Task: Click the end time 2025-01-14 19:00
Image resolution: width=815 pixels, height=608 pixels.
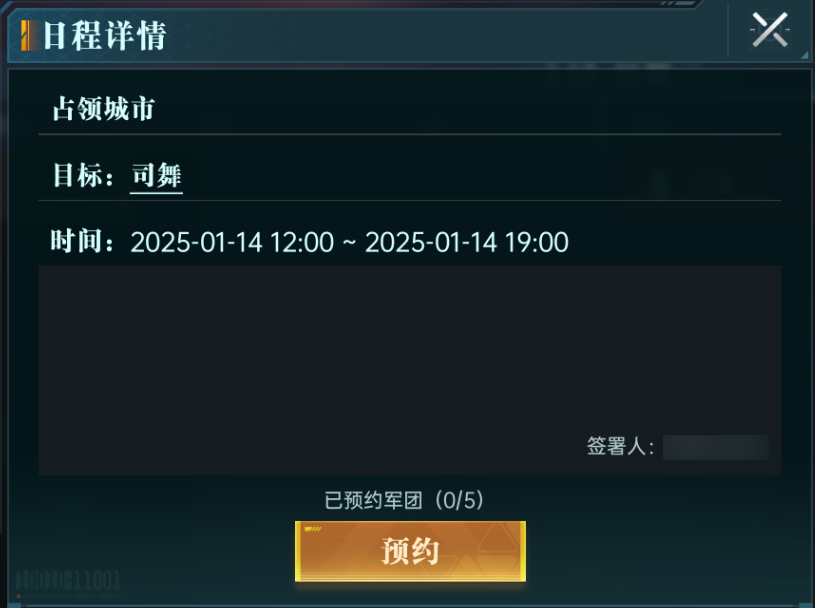Action: point(467,242)
